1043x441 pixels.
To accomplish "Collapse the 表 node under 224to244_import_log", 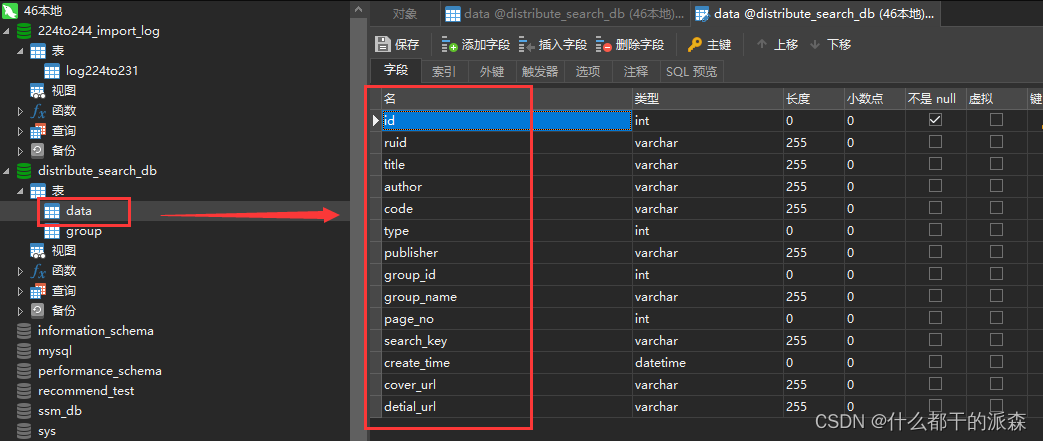I will click(x=20, y=51).
